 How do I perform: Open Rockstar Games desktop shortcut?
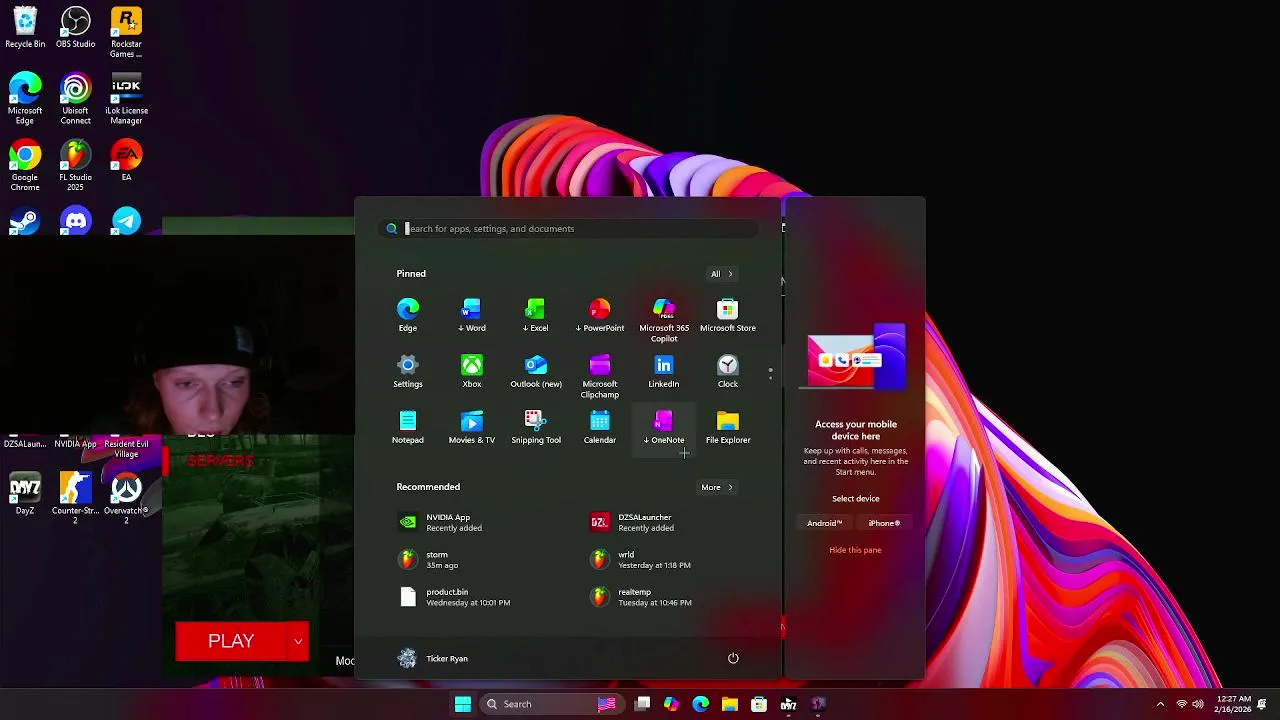tap(126, 32)
